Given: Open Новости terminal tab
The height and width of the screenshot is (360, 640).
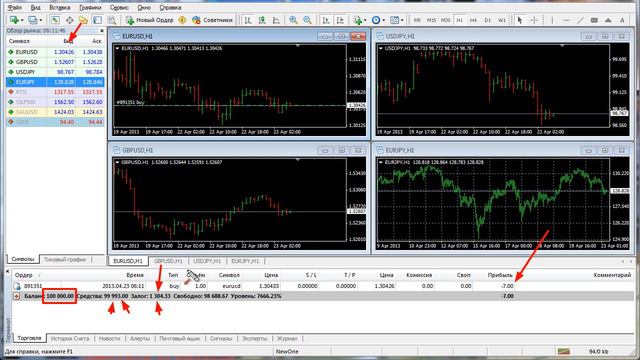Looking at the screenshot, I should pyautogui.click(x=109, y=338).
